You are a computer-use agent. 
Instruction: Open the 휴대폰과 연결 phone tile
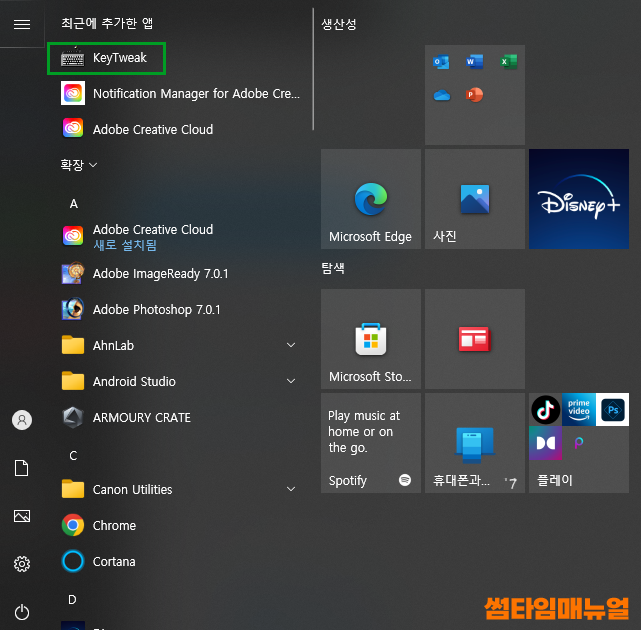click(x=475, y=443)
